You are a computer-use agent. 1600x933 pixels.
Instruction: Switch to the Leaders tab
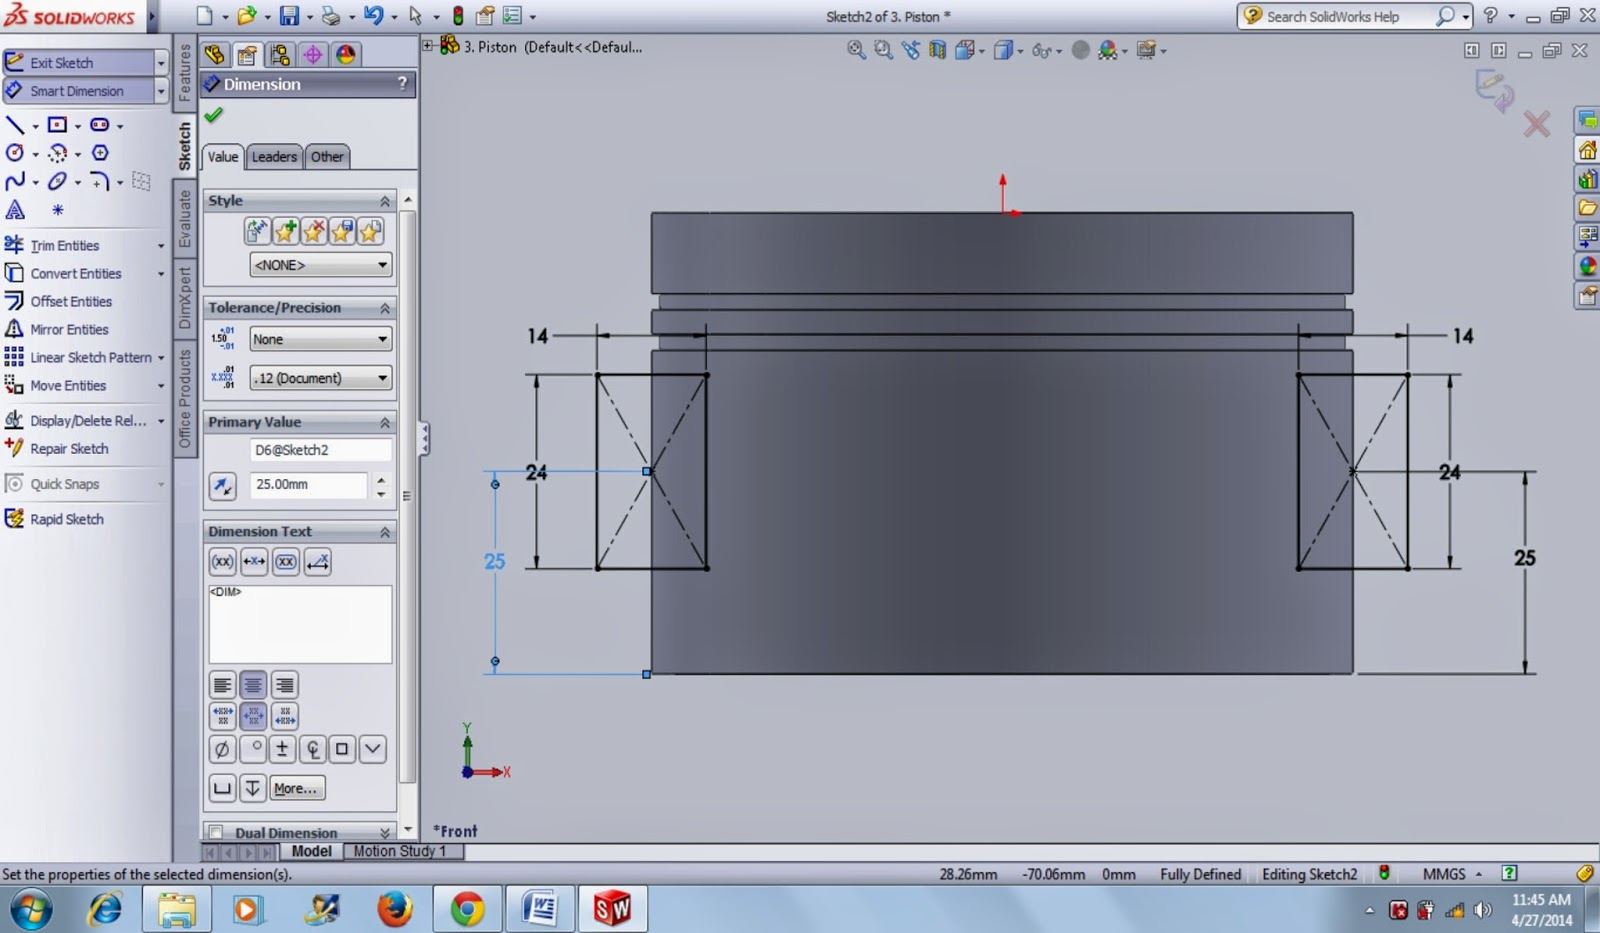pos(273,156)
